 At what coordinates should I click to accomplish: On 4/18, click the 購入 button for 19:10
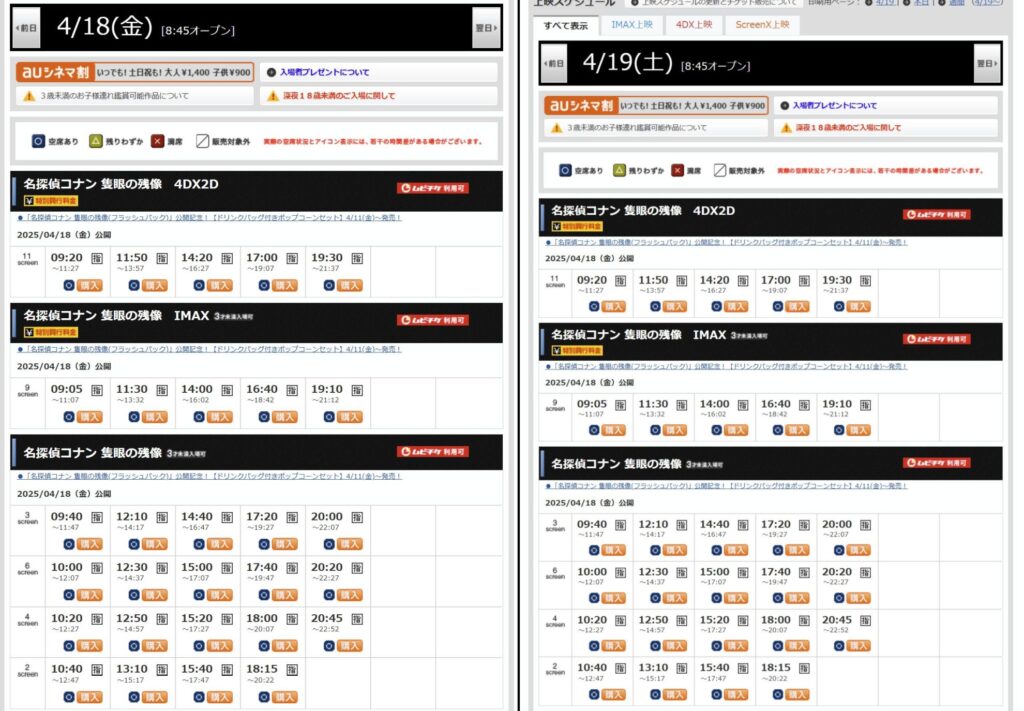click(x=349, y=417)
